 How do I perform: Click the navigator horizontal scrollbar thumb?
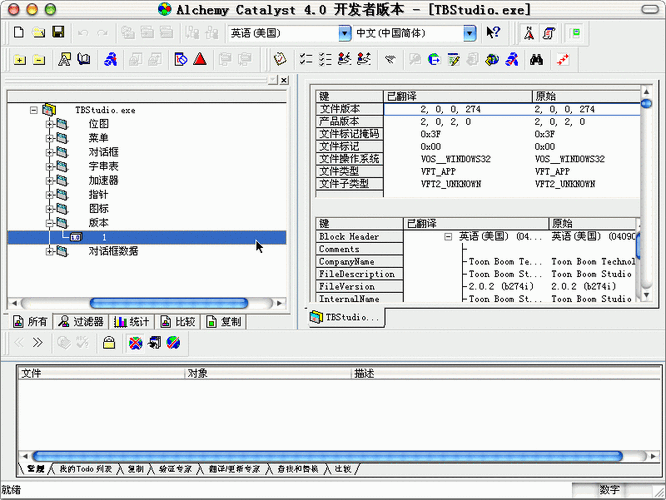tap(169, 303)
